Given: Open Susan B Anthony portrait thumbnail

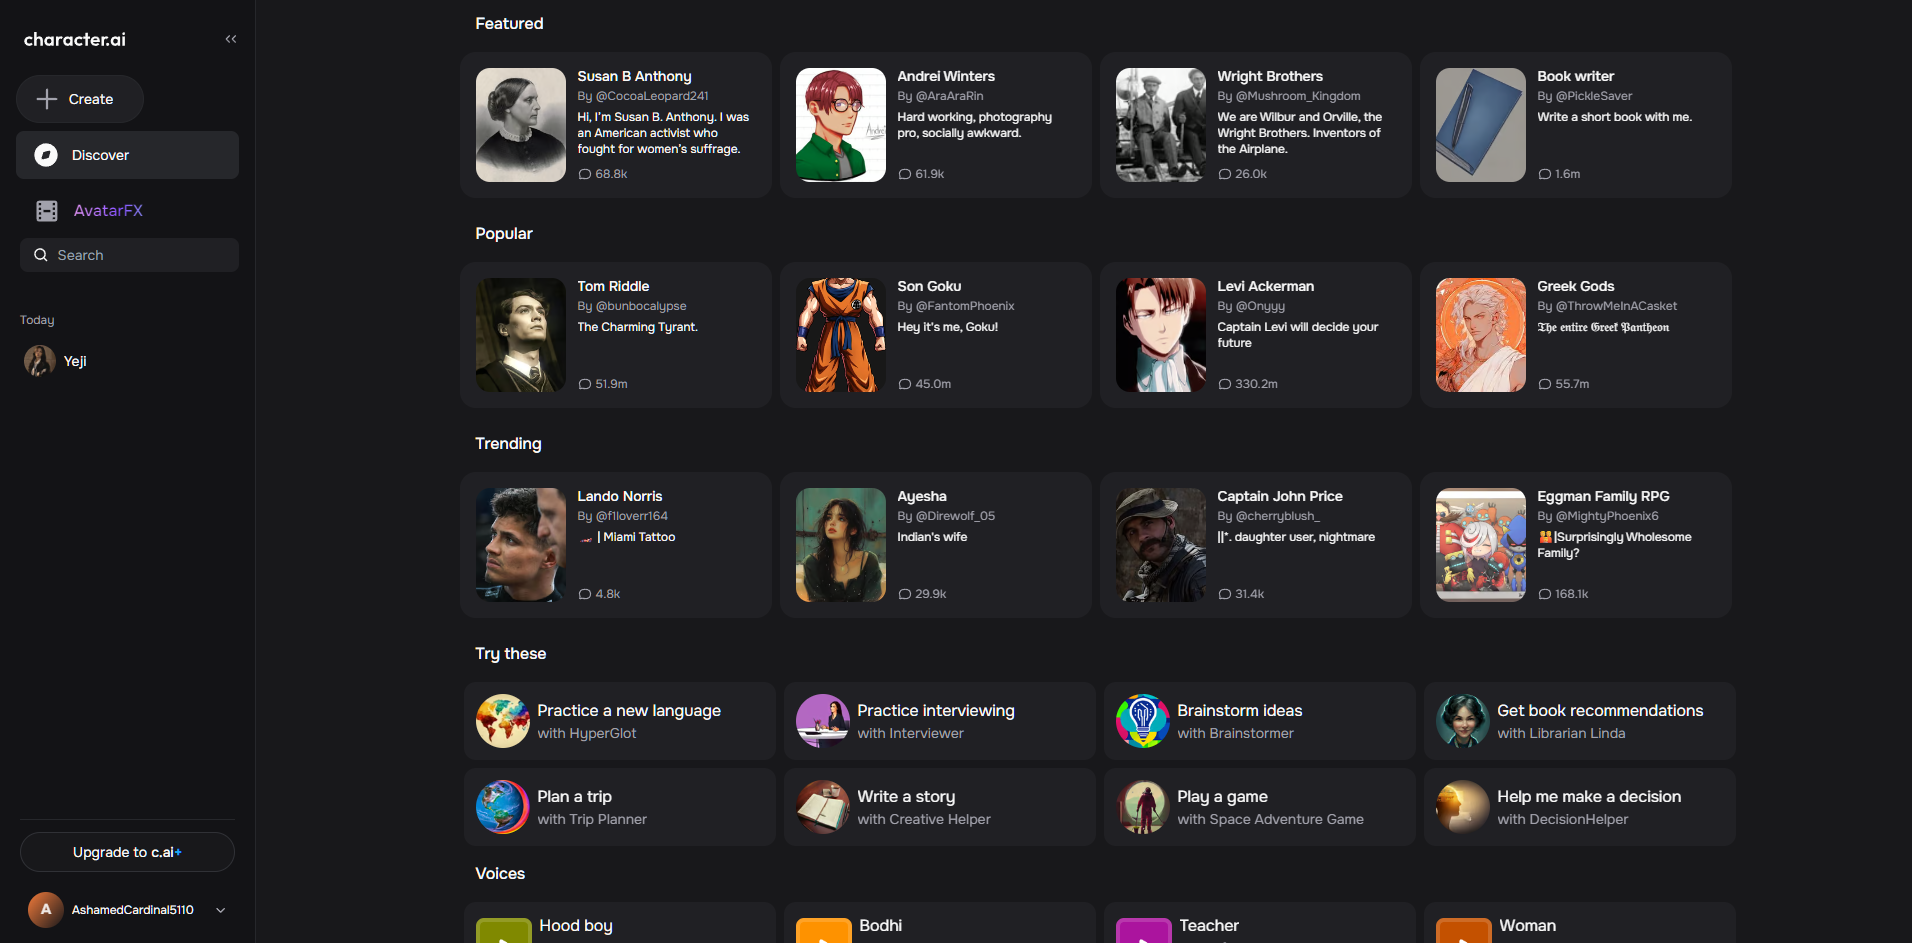Looking at the screenshot, I should pyautogui.click(x=521, y=125).
